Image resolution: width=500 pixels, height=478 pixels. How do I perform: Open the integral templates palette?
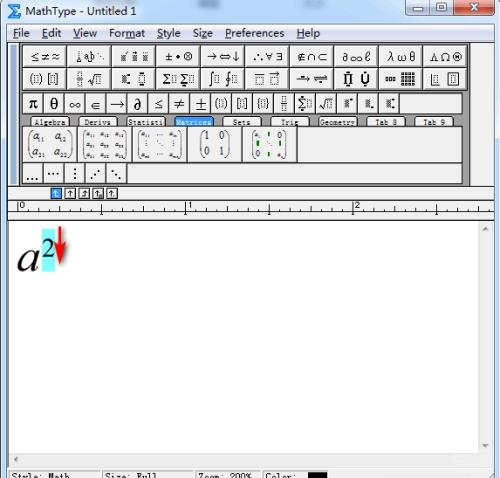tap(223, 79)
